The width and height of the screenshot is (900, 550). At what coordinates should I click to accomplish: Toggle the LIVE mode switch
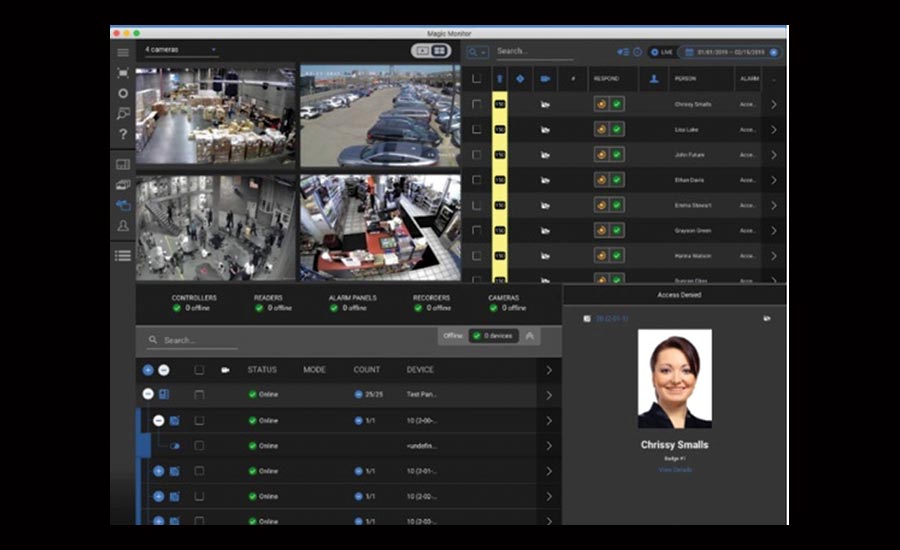tap(661, 52)
